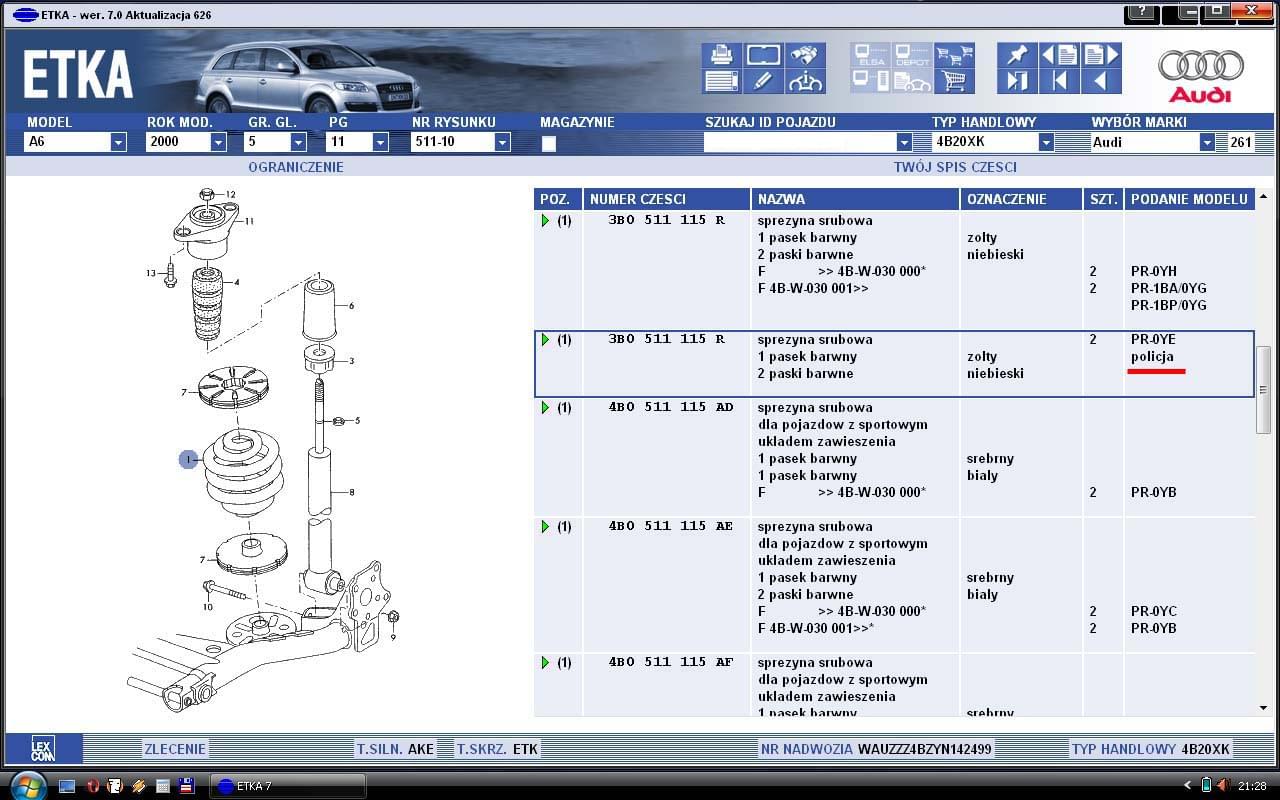Click the NUMER CZESCI column header
The width and height of the screenshot is (1280, 800).
click(x=667, y=199)
